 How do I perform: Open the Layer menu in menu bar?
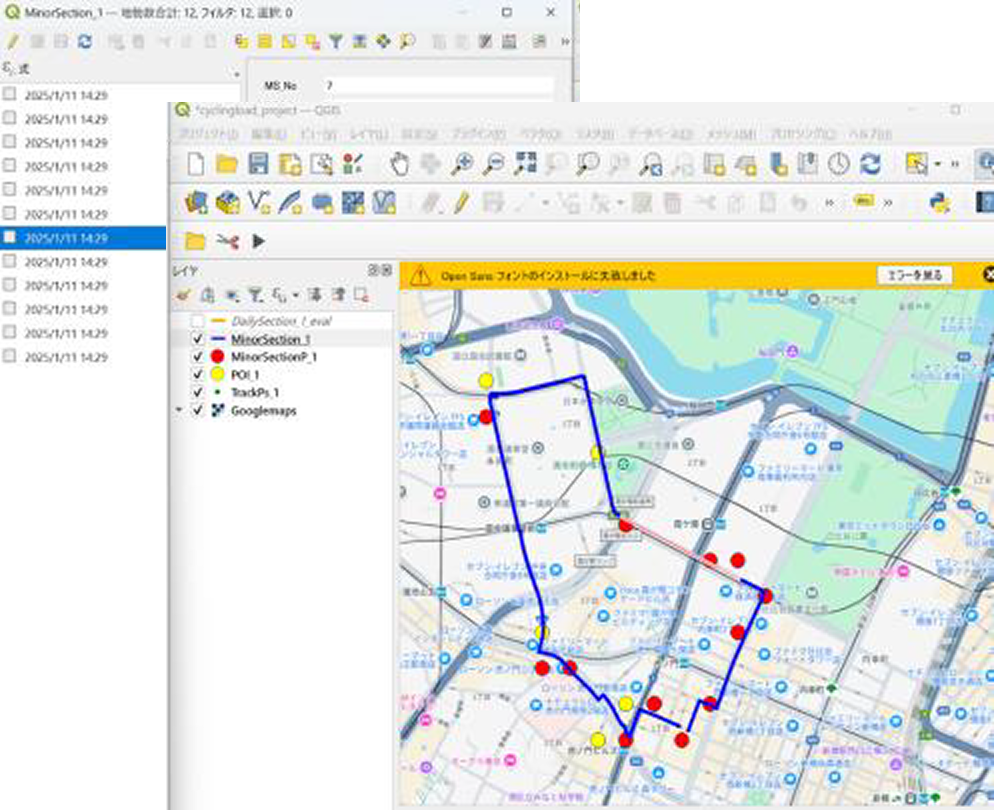point(368,134)
